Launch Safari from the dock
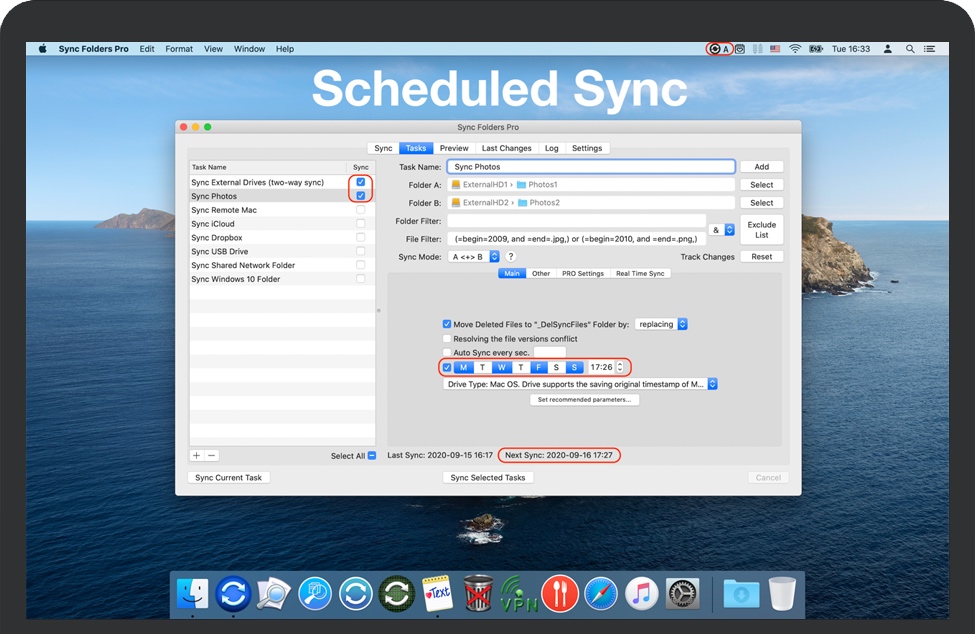Screen dimensions: 975x634 click(602, 593)
